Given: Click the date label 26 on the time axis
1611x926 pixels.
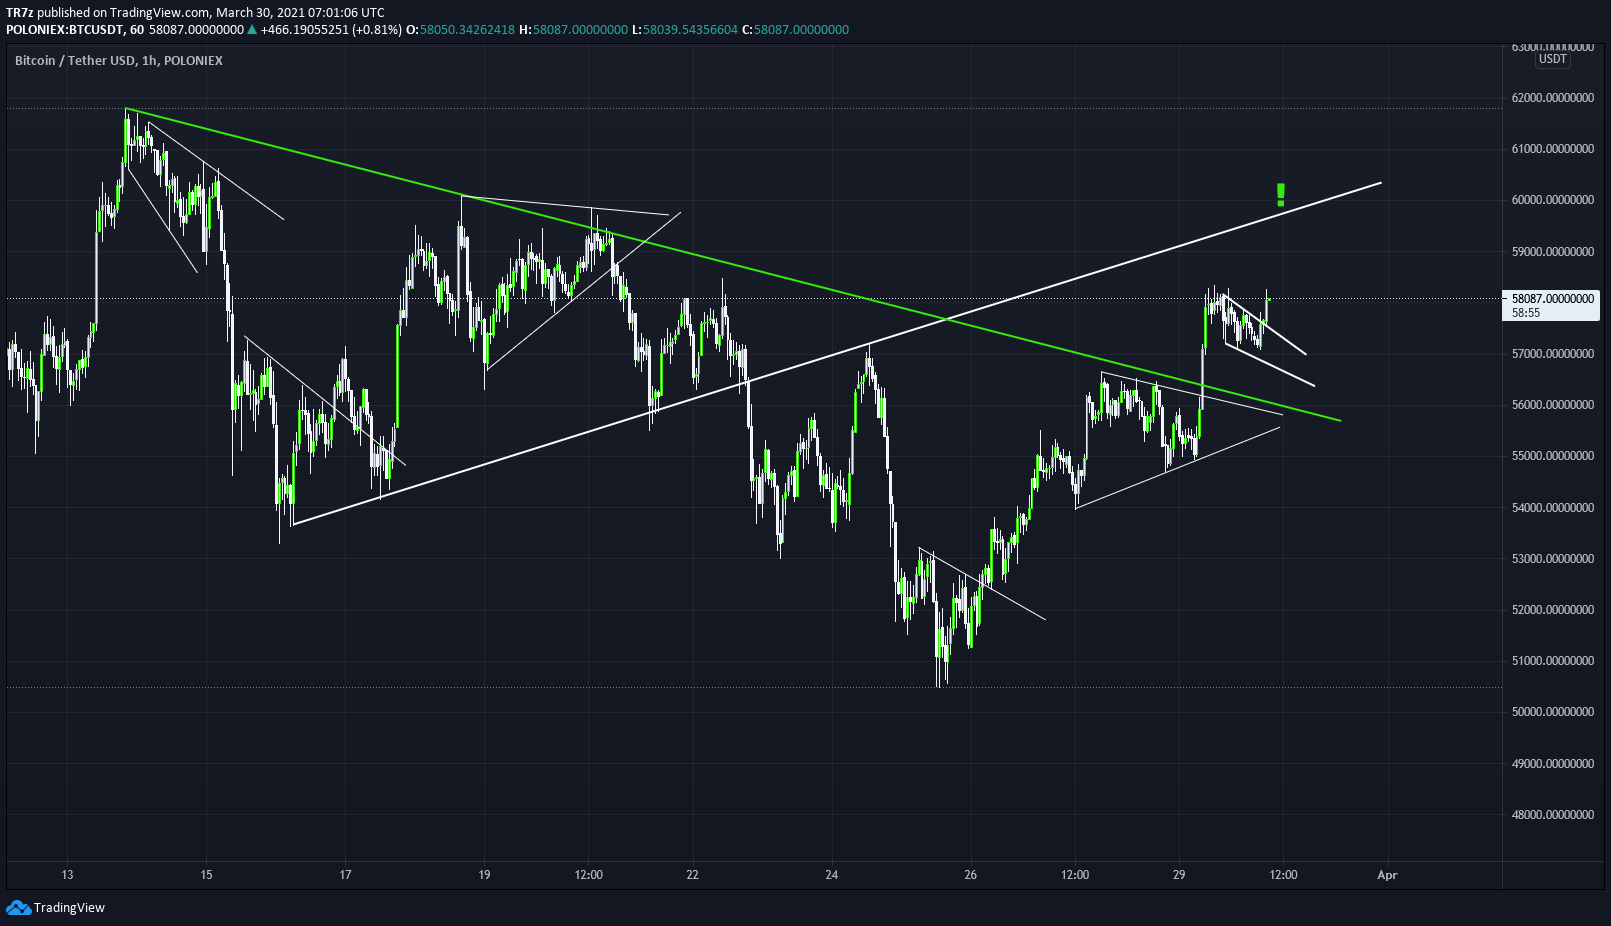Looking at the screenshot, I should [x=971, y=875].
